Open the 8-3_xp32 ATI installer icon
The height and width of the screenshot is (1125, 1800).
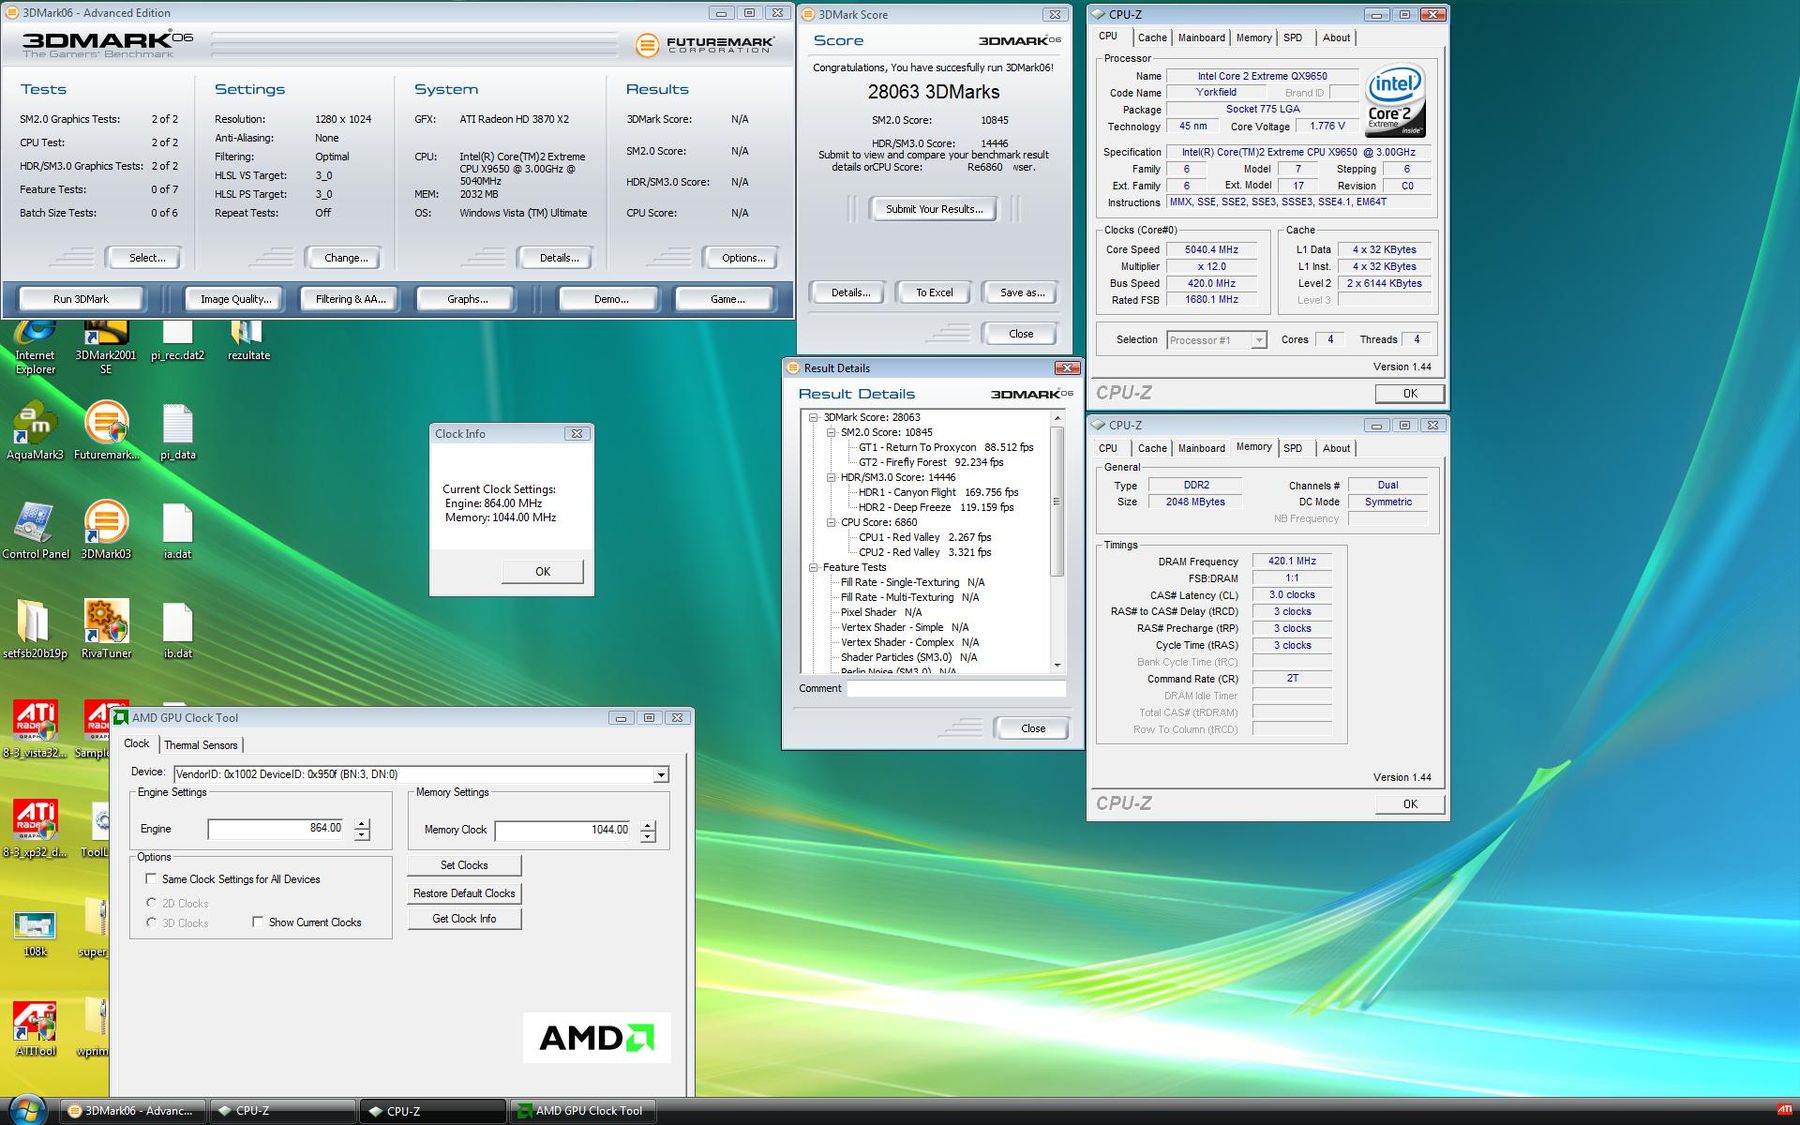pyautogui.click(x=35, y=828)
